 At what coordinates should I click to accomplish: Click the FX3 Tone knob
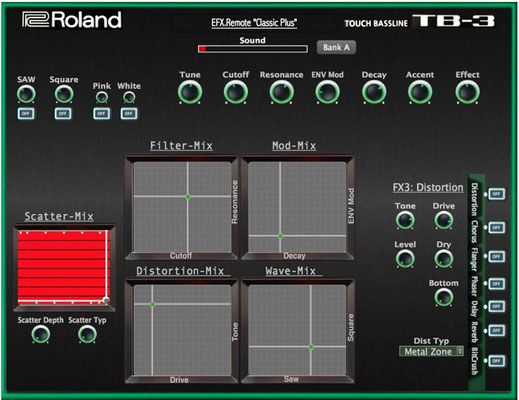pyautogui.click(x=405, y=221)
